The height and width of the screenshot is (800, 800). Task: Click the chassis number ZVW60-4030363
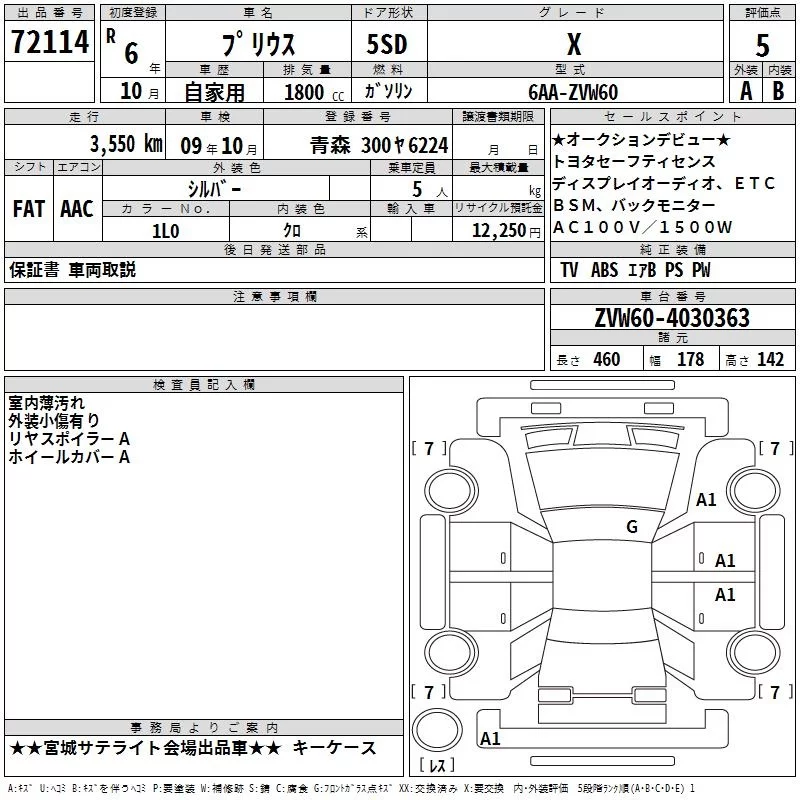[x=672, y=318]
